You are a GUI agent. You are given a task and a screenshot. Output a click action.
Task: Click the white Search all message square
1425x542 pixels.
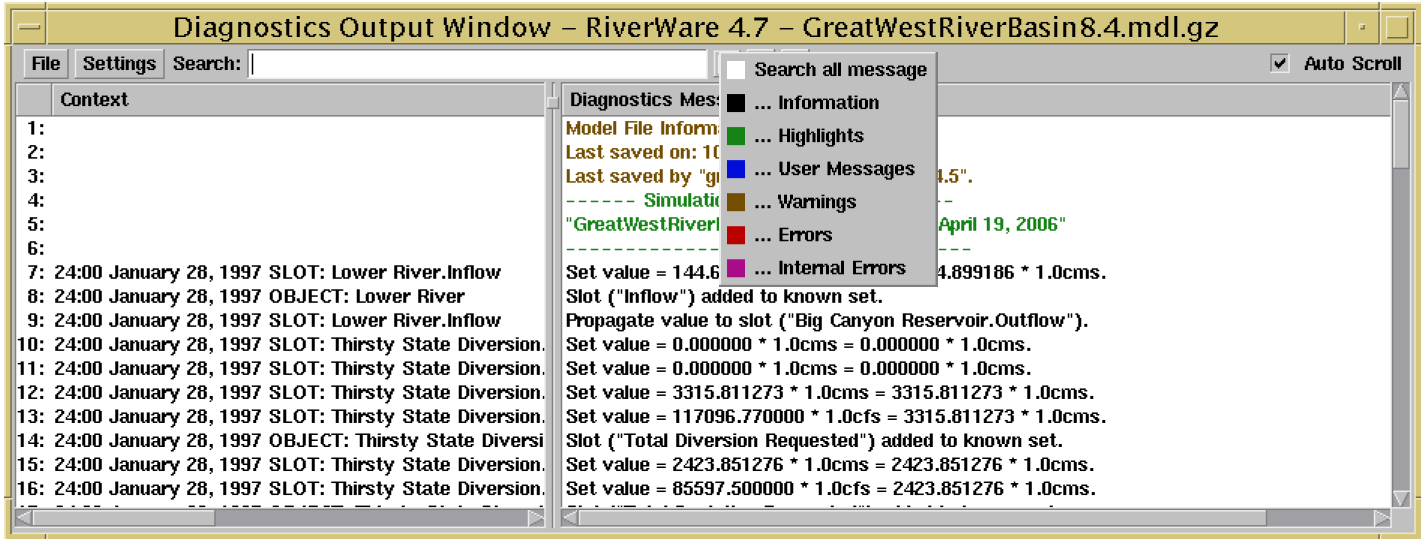(x=736, y=70)
